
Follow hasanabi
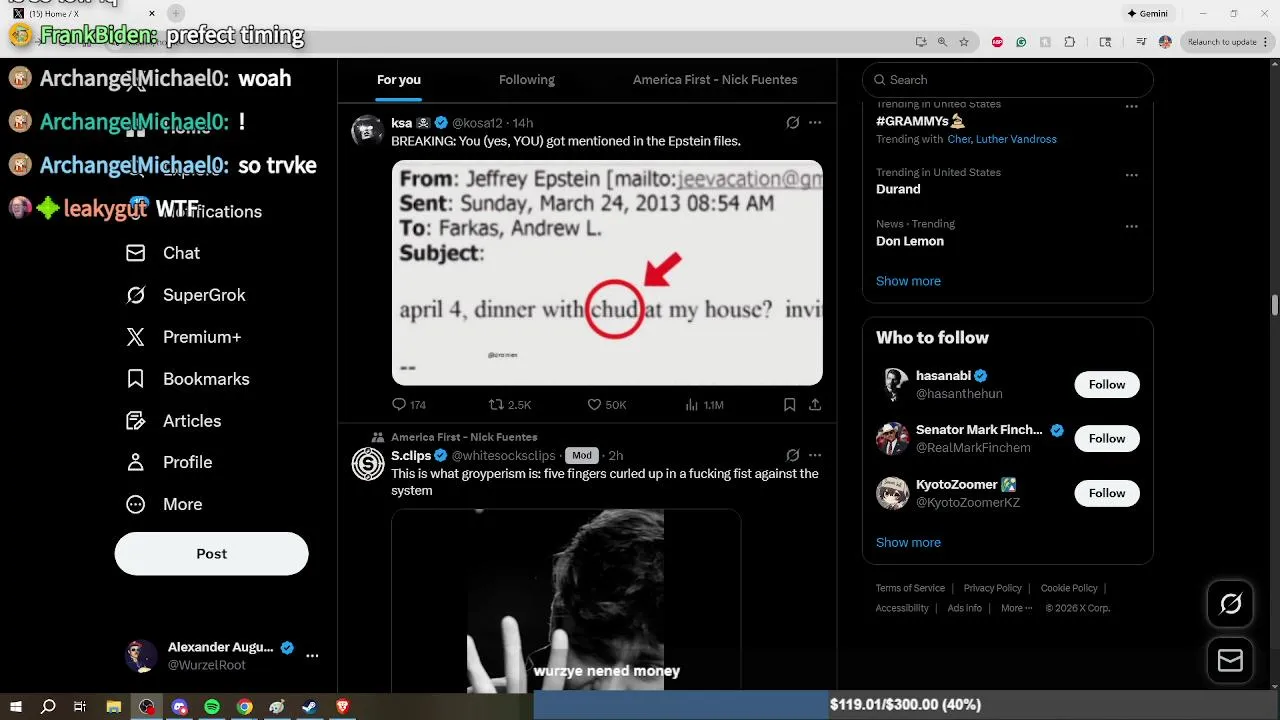click(x=1107, y=384)
